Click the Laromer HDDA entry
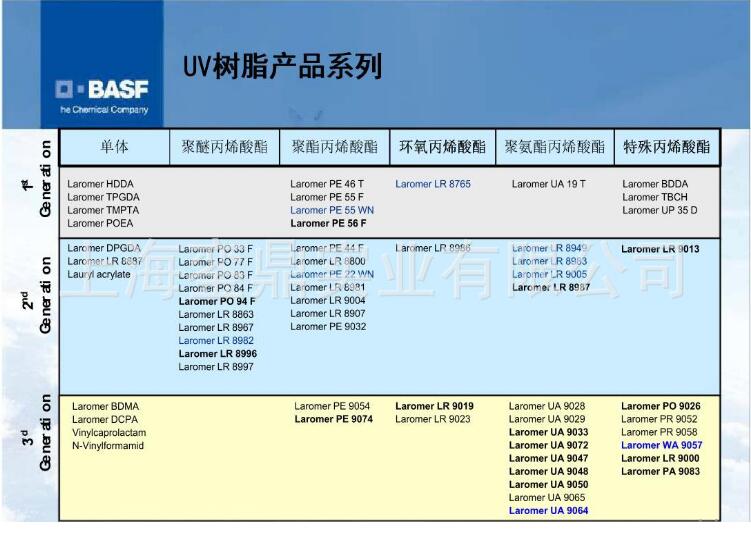Image resolution: width=751 pixels, height=535 pixels. [101, 184]
